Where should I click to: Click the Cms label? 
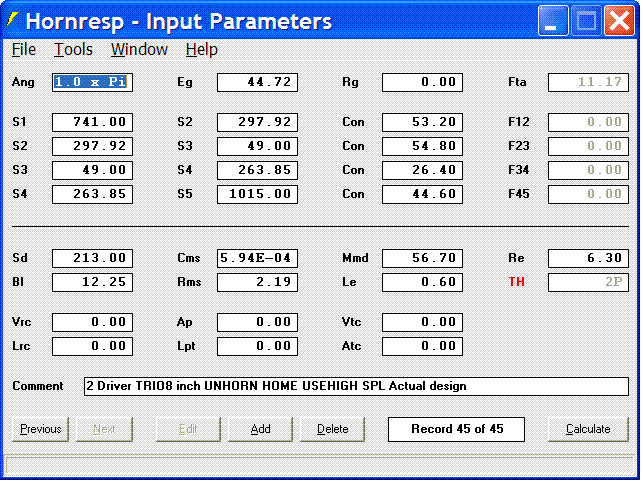tap(189, 258)
